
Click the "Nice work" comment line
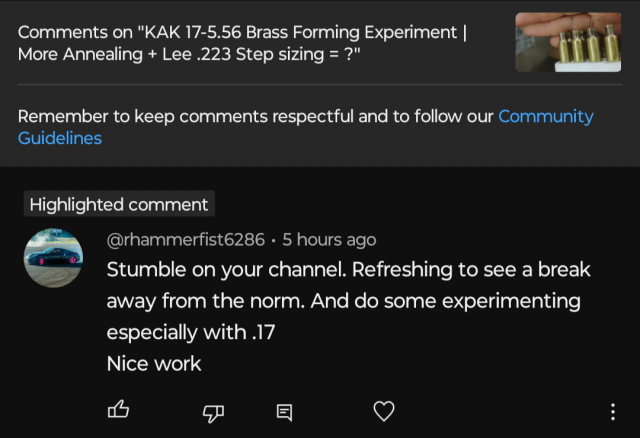tap(154, 364)
